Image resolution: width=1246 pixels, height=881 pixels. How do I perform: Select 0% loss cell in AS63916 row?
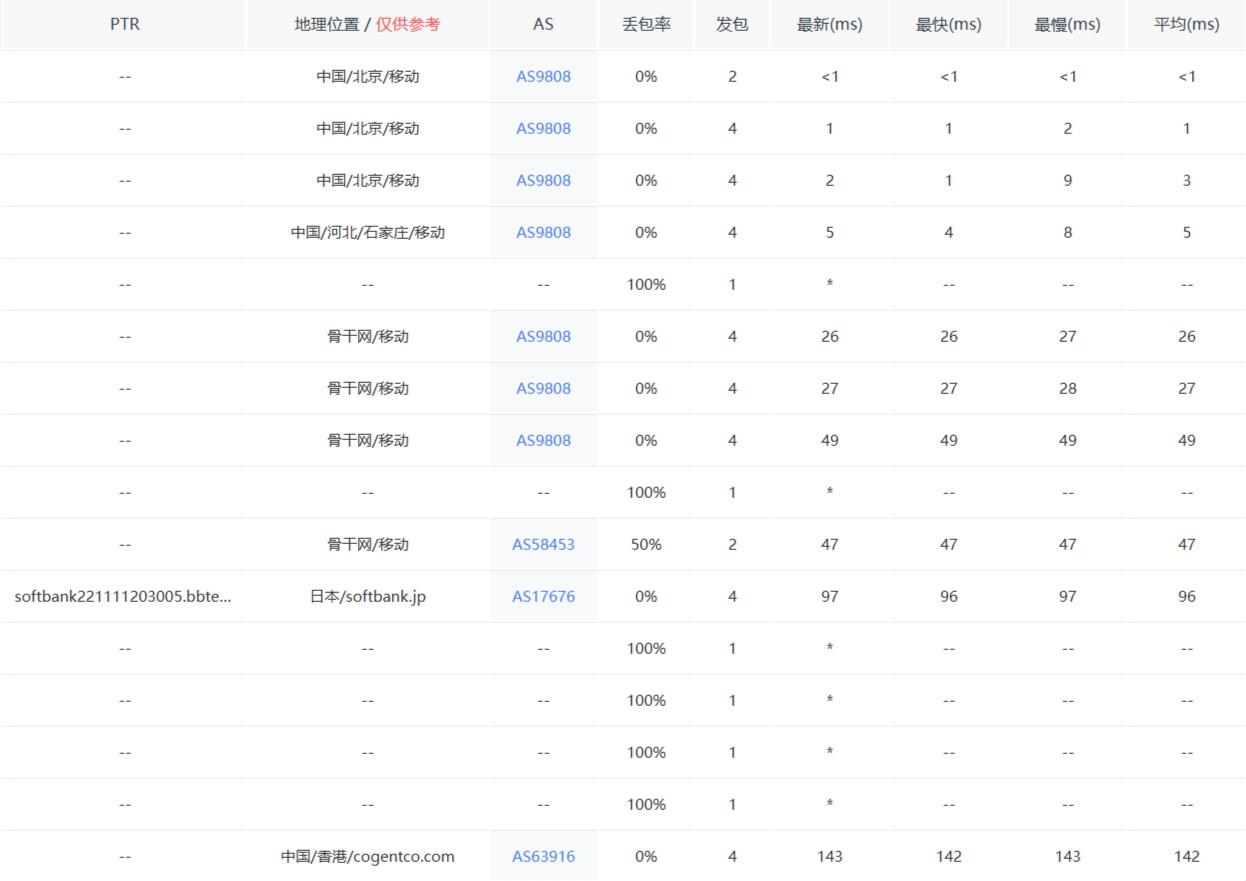[x=646, y=856]
